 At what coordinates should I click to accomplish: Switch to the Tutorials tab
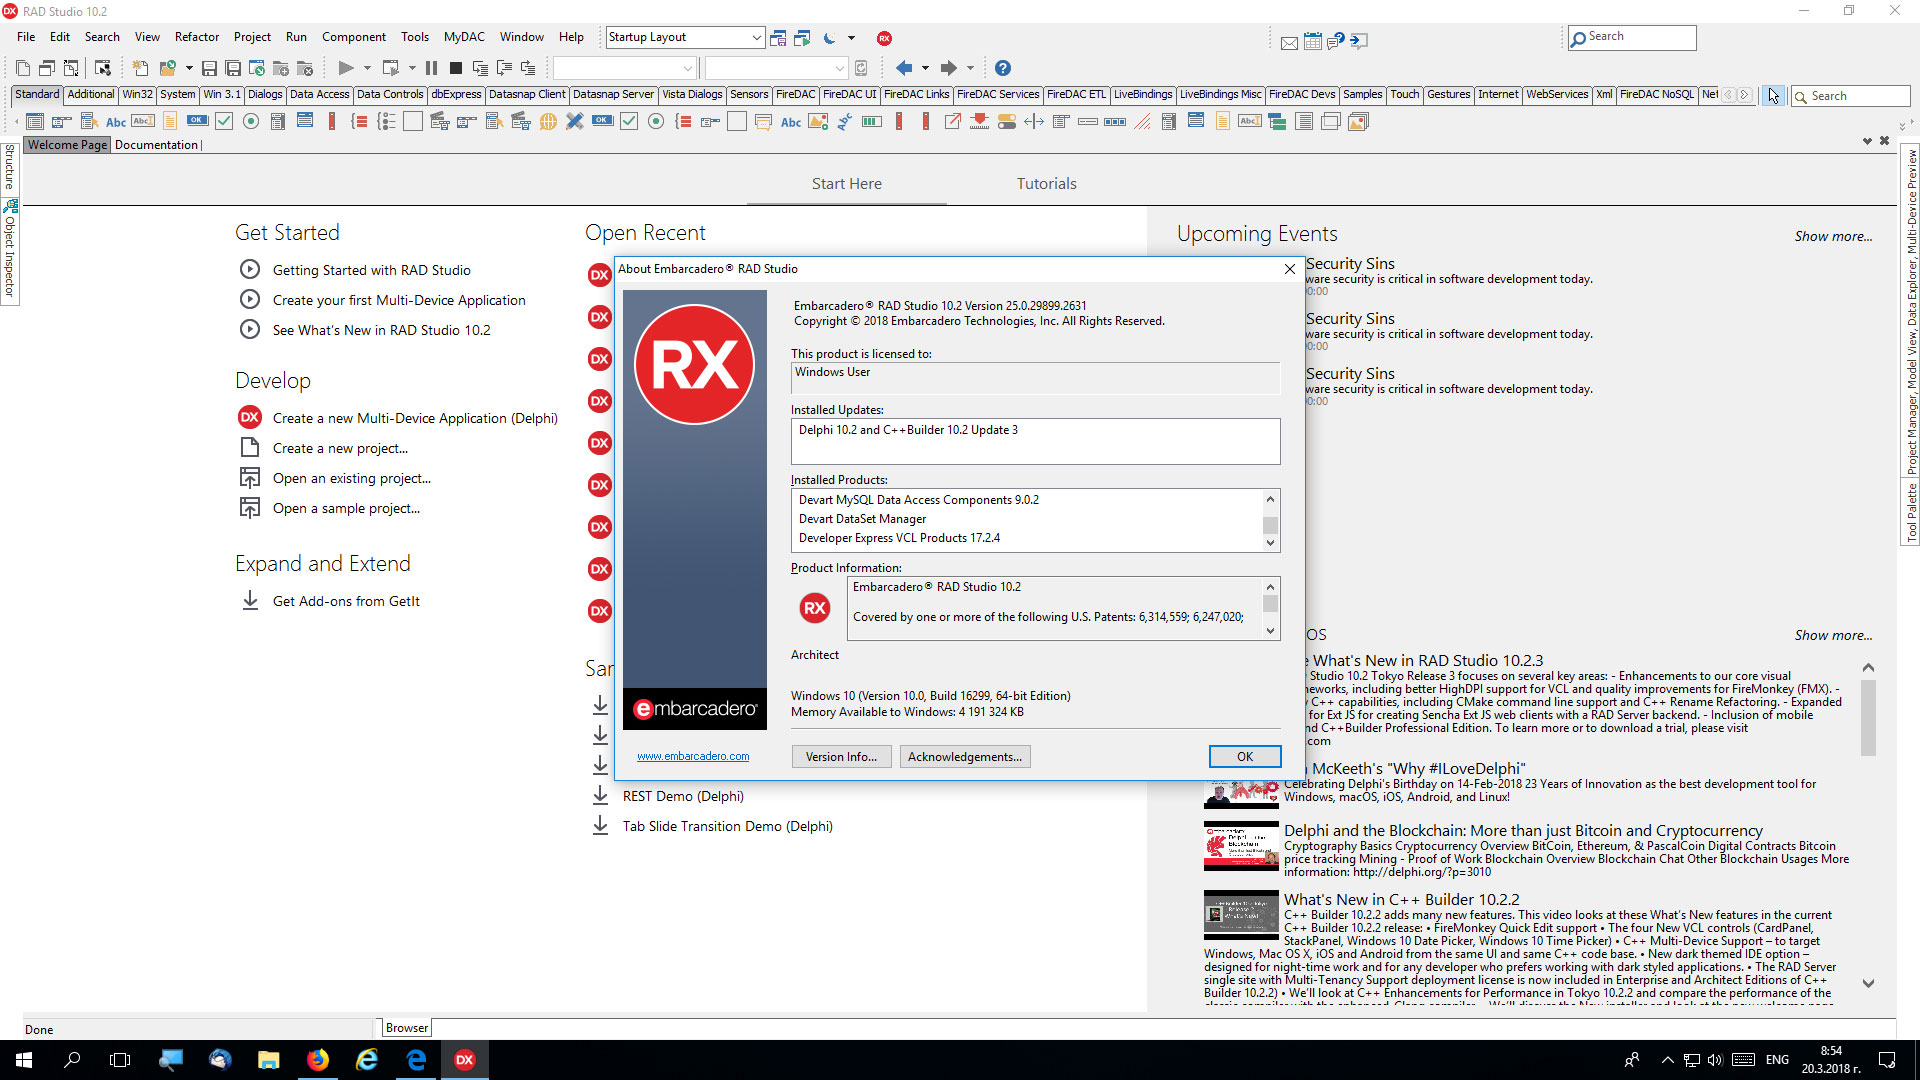[x=1046, y=184]
